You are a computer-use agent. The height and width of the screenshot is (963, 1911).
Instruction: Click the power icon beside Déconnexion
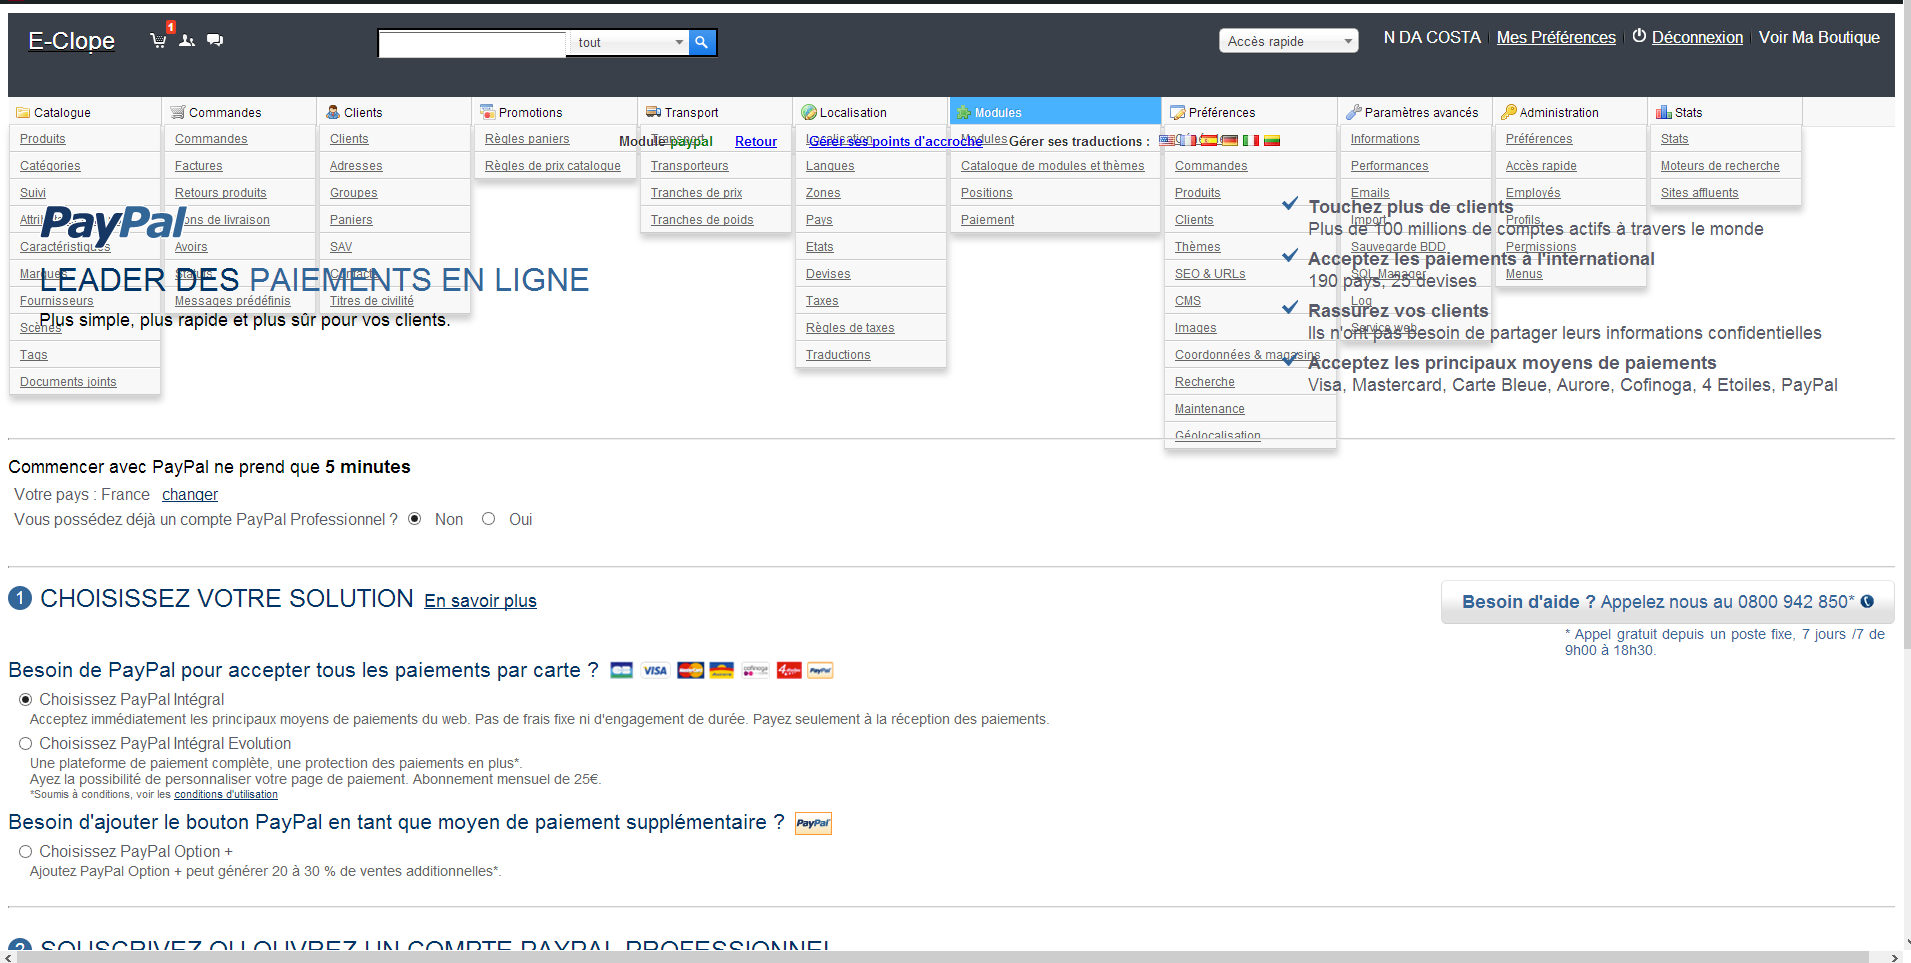[1639, 36]
